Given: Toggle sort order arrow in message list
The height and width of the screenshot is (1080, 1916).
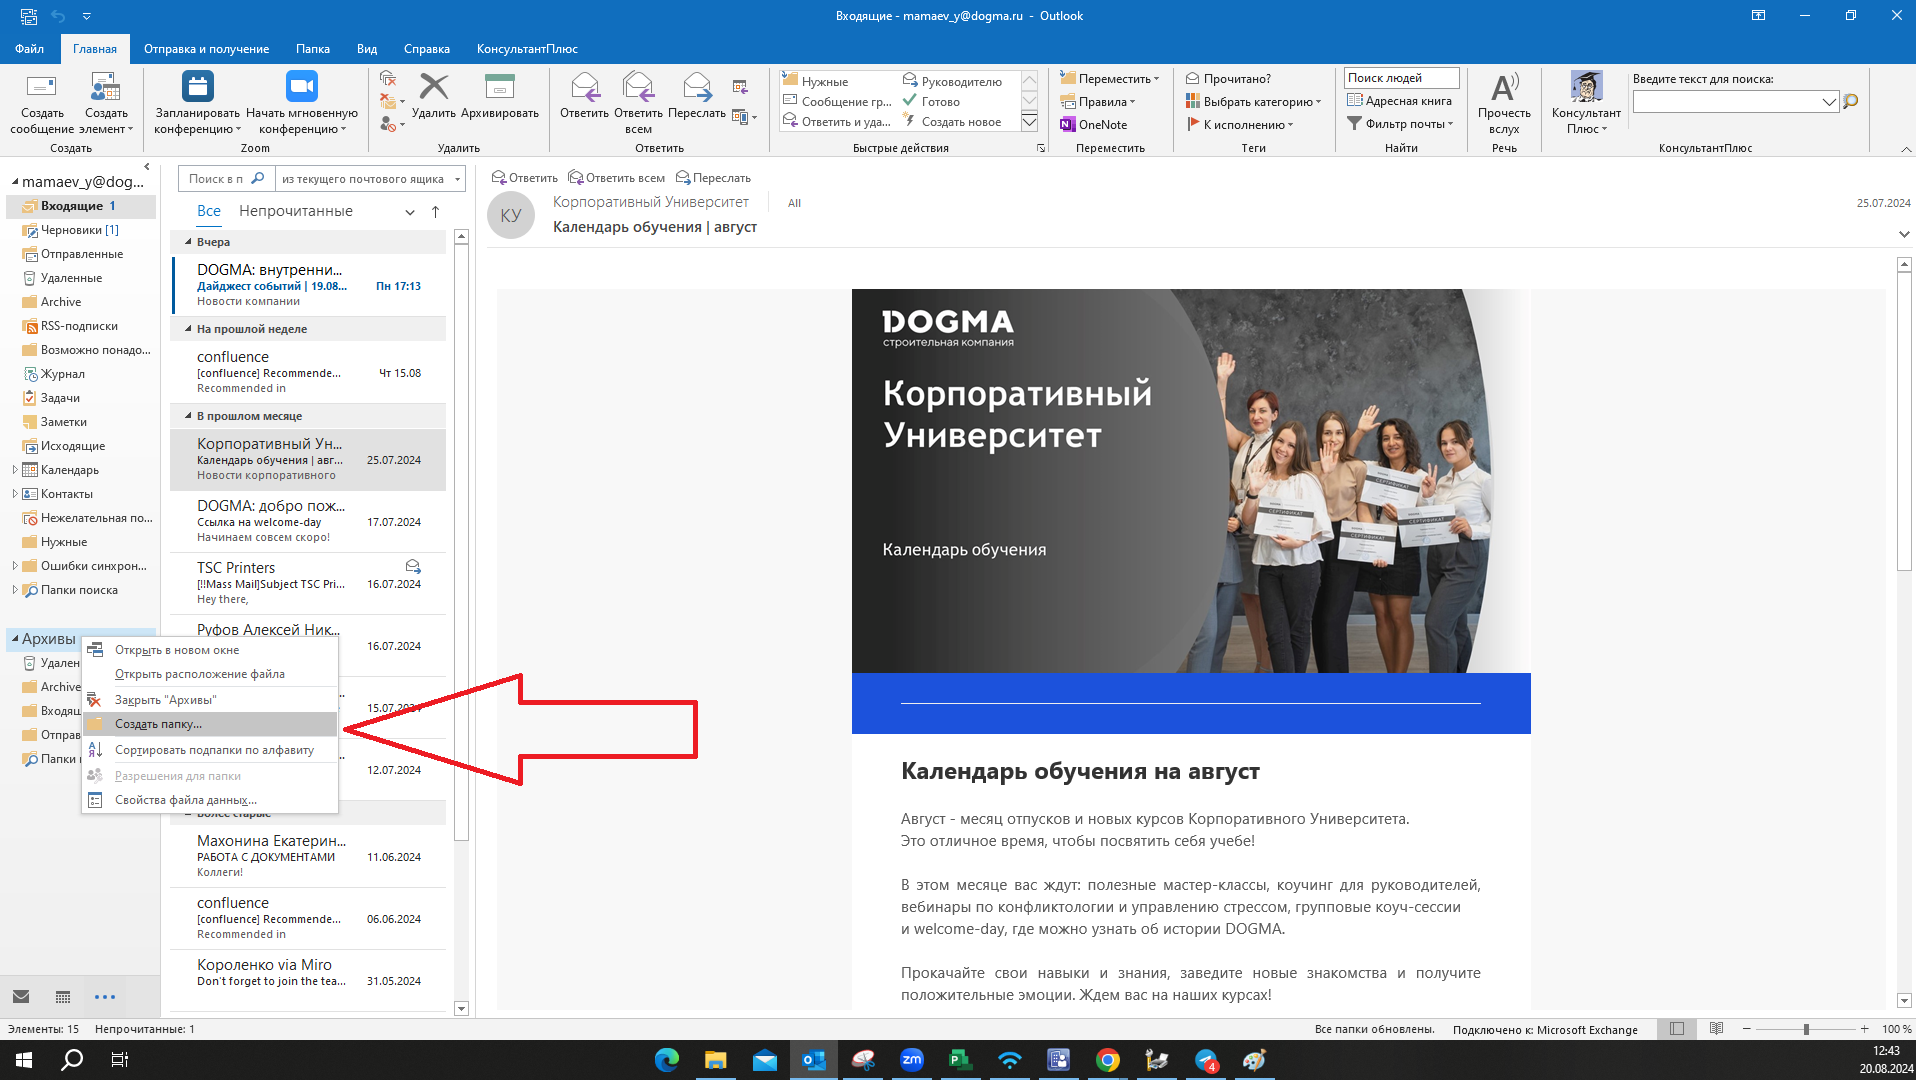Looking at the screenshot, I should click(435, 212).
